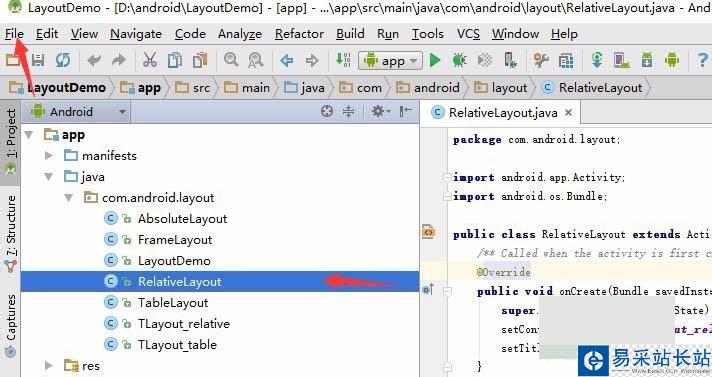The width and height of the screenshot is (712, 377).
Task: Open the SDK Manager icon
Action: [x=647, y=60]
